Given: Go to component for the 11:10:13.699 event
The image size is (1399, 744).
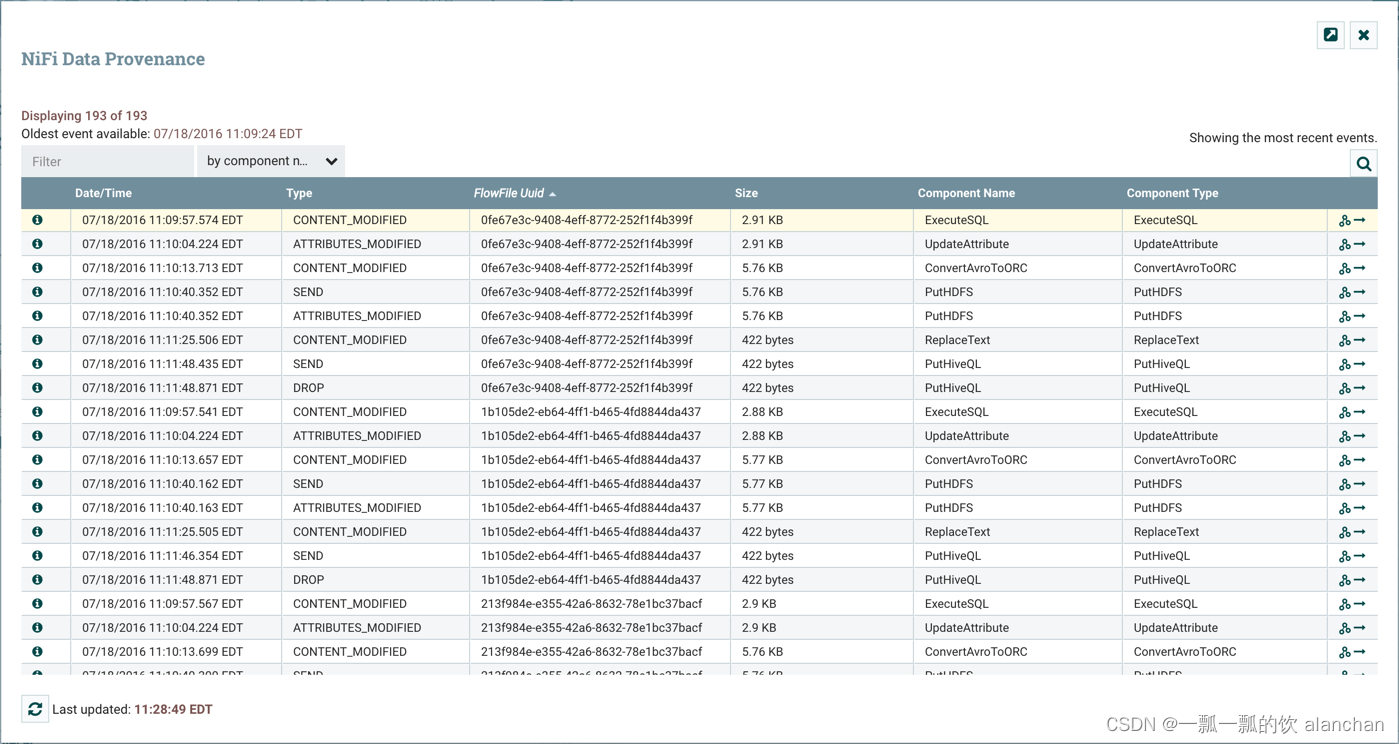Looking at the screenshot, I should [x=1360, y=652].
